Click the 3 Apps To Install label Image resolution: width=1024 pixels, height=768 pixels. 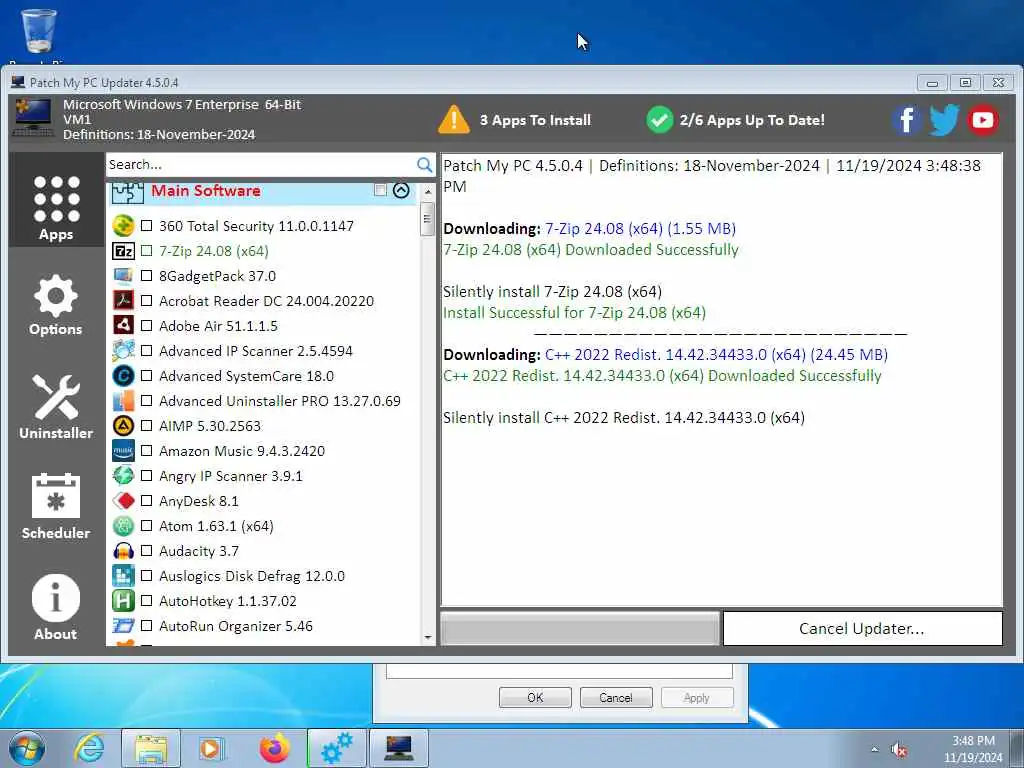click(535, 120)
